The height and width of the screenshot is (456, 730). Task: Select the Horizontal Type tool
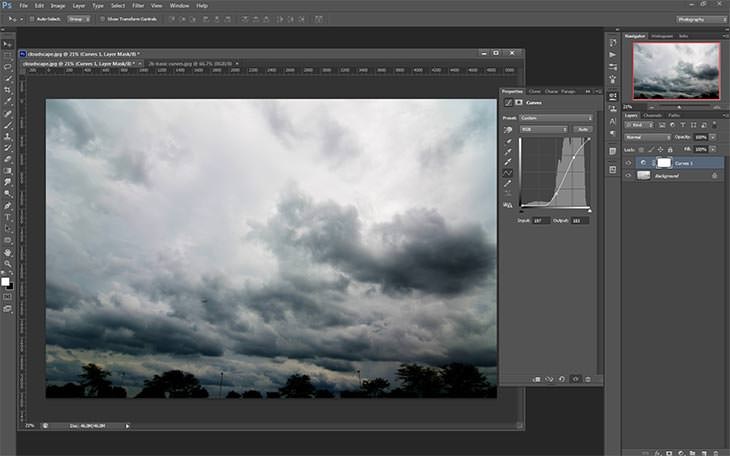(7, 217)
